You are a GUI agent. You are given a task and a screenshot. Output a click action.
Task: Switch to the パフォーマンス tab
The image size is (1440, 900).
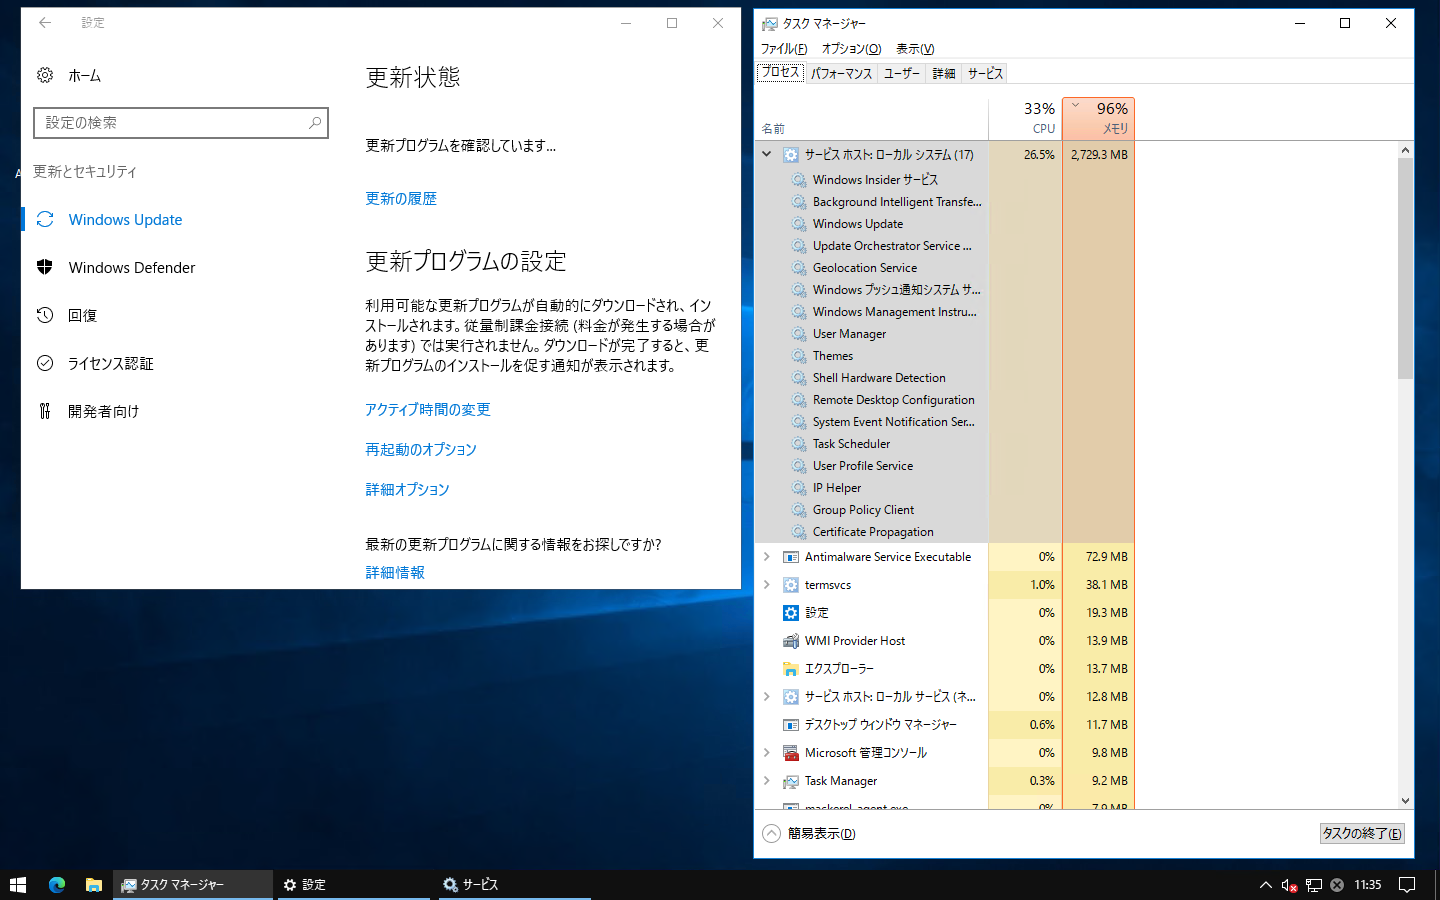(x=841, y=74)
